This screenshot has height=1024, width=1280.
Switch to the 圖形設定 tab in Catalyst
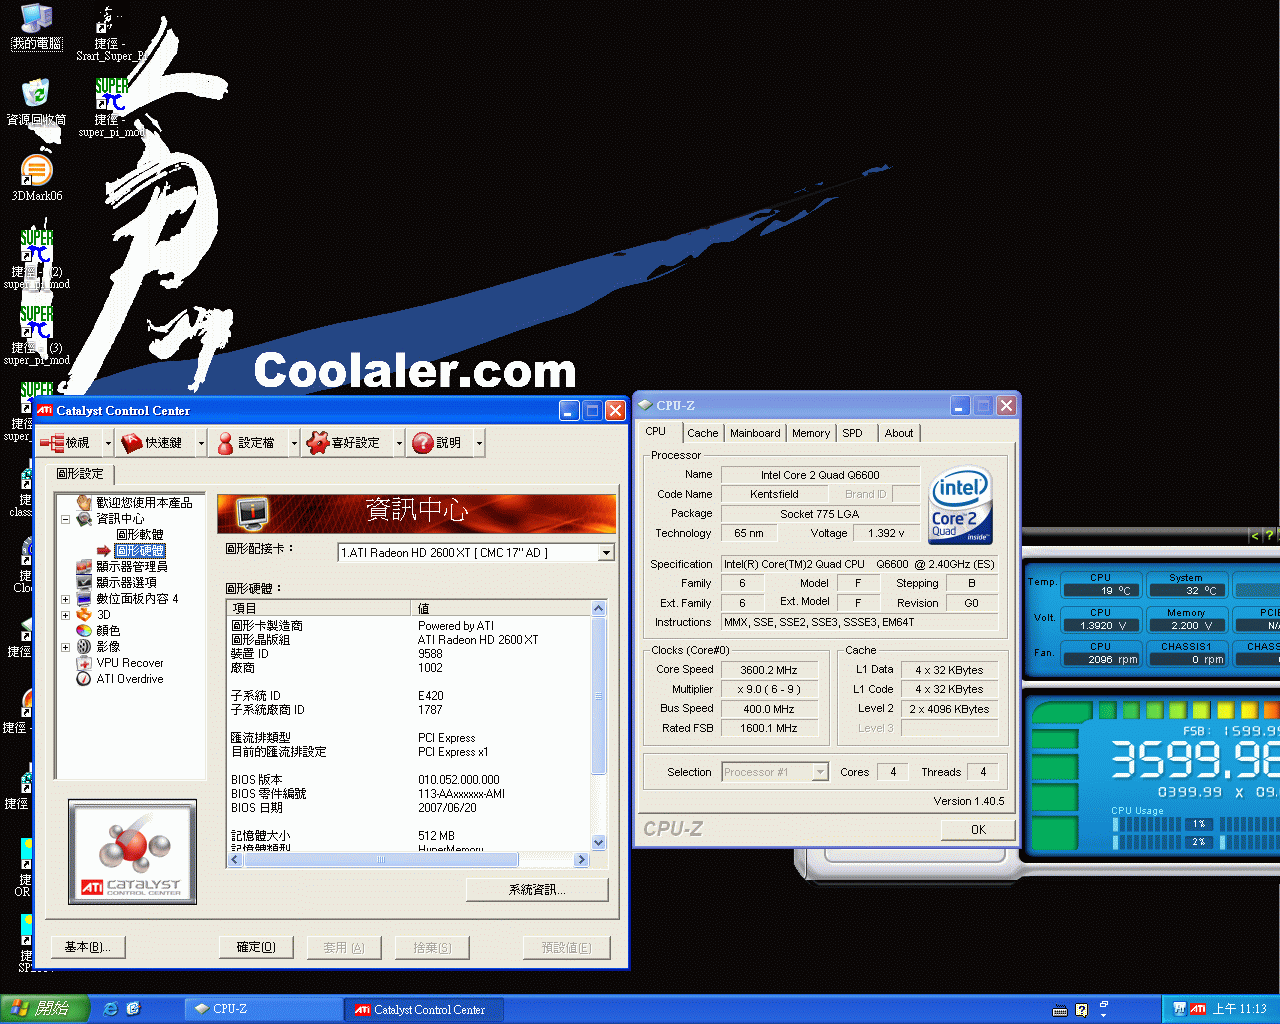coord(80,474)
